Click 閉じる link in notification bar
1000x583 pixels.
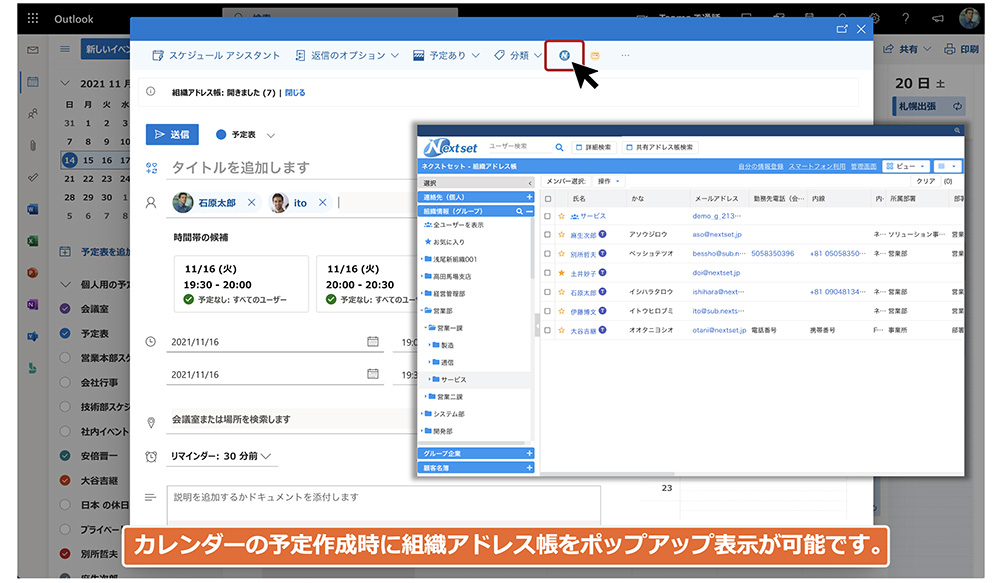295,92
